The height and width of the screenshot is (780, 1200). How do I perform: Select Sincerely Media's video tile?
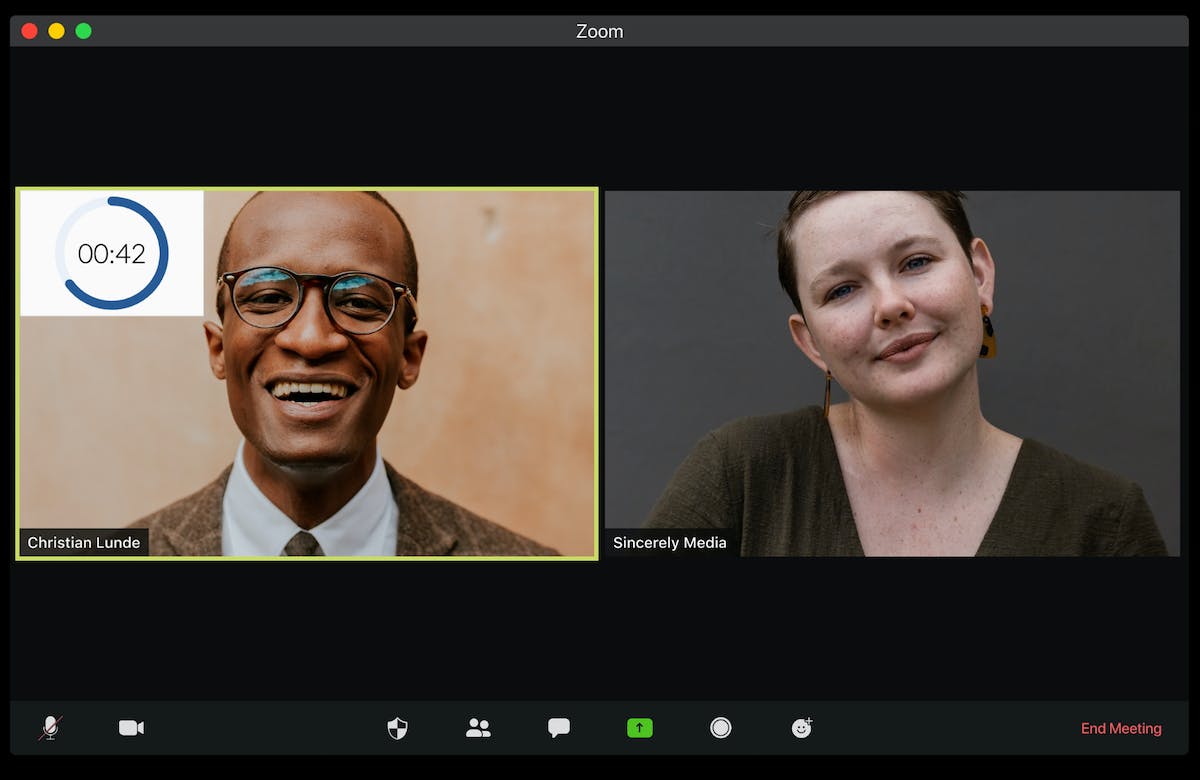[x=892, y=373]
